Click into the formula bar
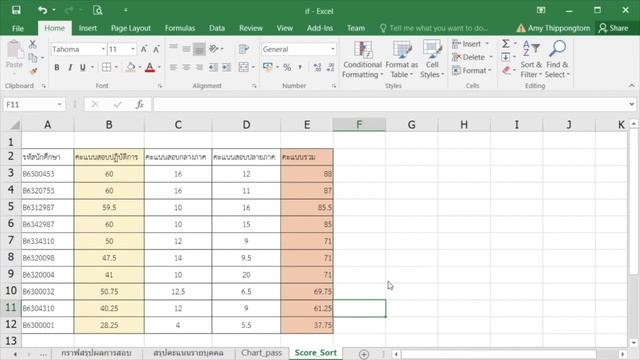Screen dimensions: 640x360 click(391, 105)
